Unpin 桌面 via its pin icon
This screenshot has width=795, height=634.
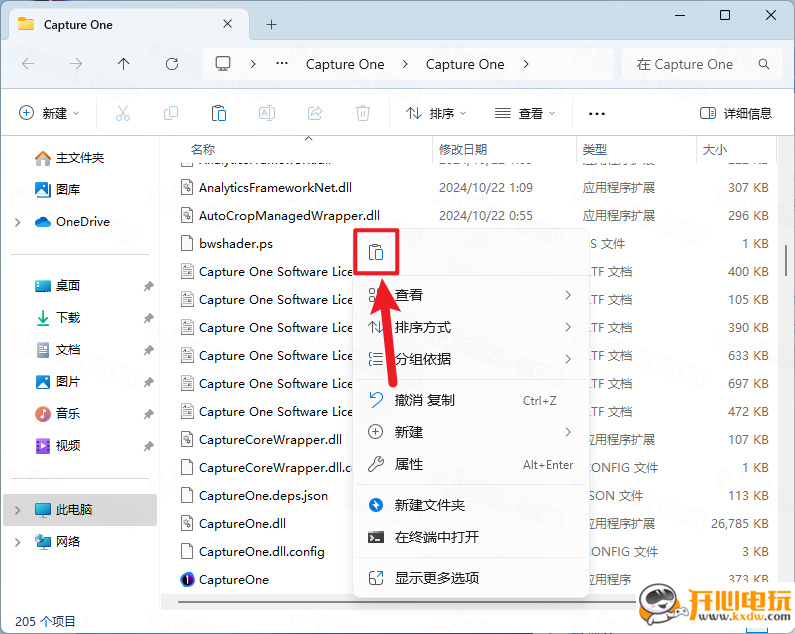pos(148,286)
